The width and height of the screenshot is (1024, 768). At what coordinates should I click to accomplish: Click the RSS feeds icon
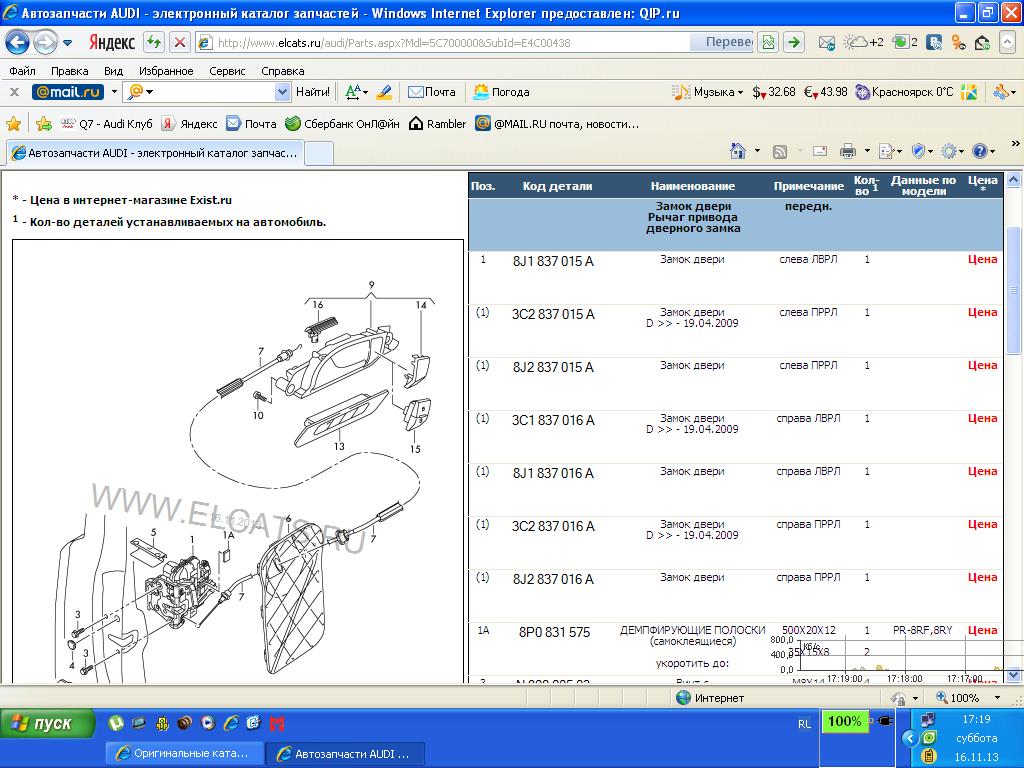(x=780, y=152)
